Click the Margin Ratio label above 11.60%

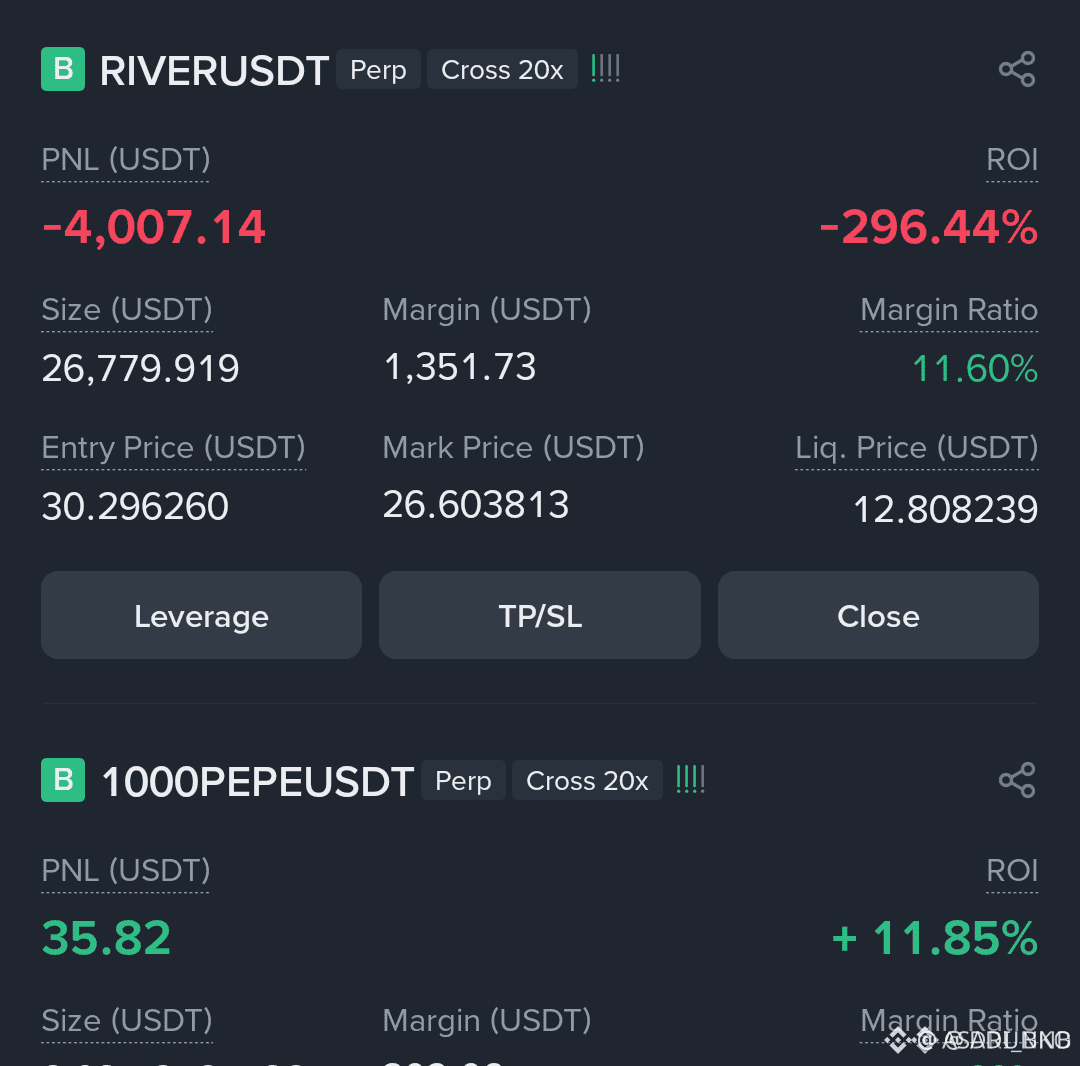pos(948,310)
